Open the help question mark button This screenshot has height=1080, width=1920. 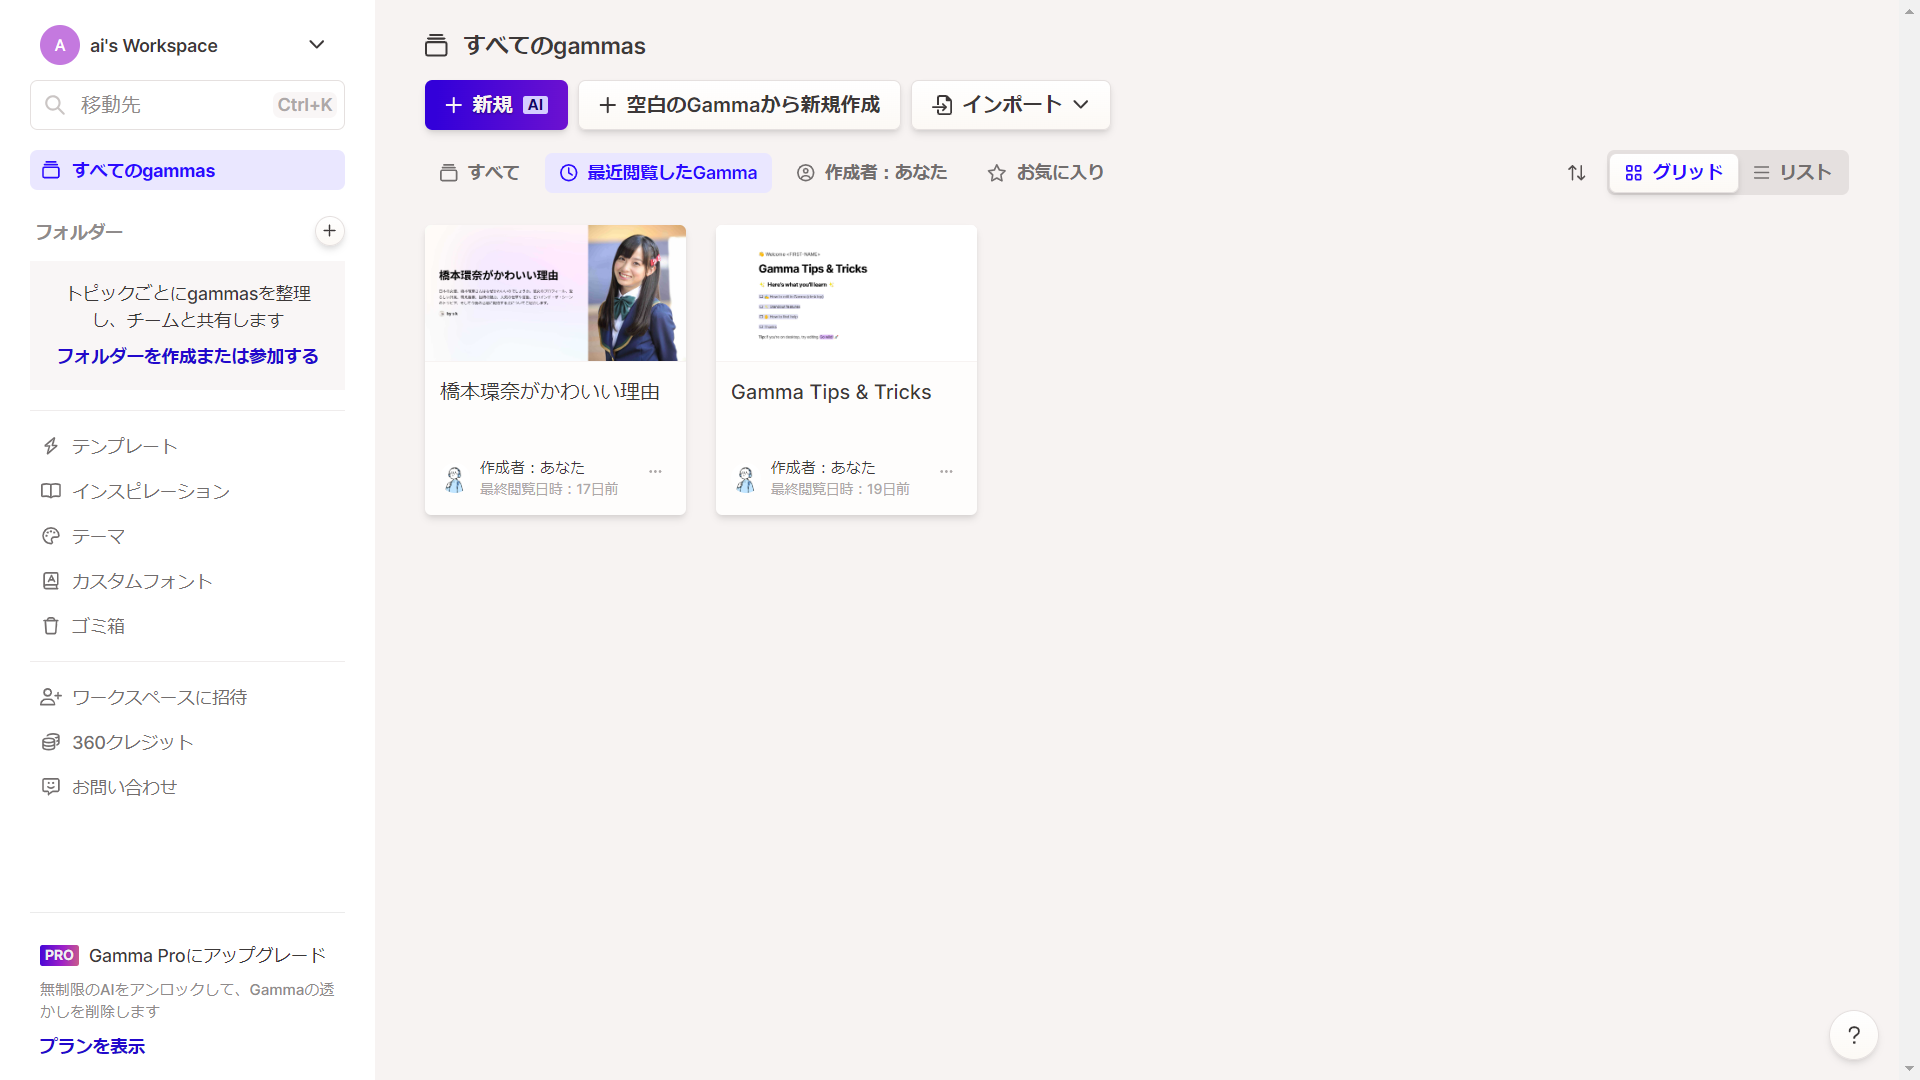click(1853, 1035)
